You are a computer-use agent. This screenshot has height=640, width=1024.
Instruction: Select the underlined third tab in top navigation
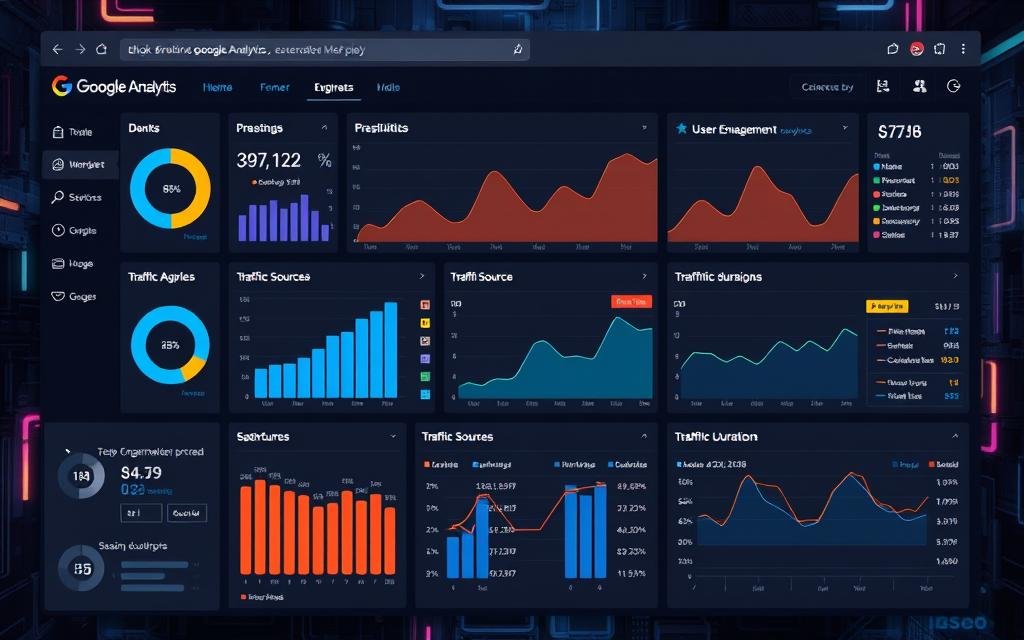tap(333, 88)
